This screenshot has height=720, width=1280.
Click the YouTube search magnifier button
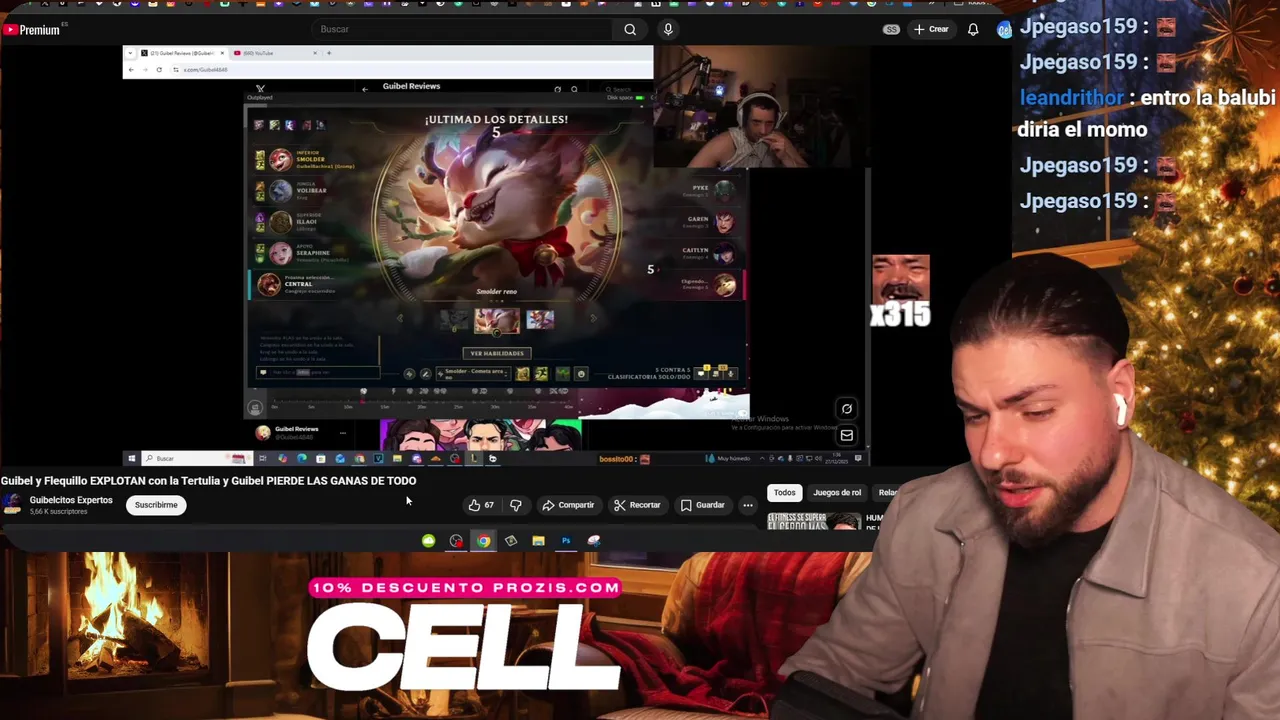tap(630, 29)
